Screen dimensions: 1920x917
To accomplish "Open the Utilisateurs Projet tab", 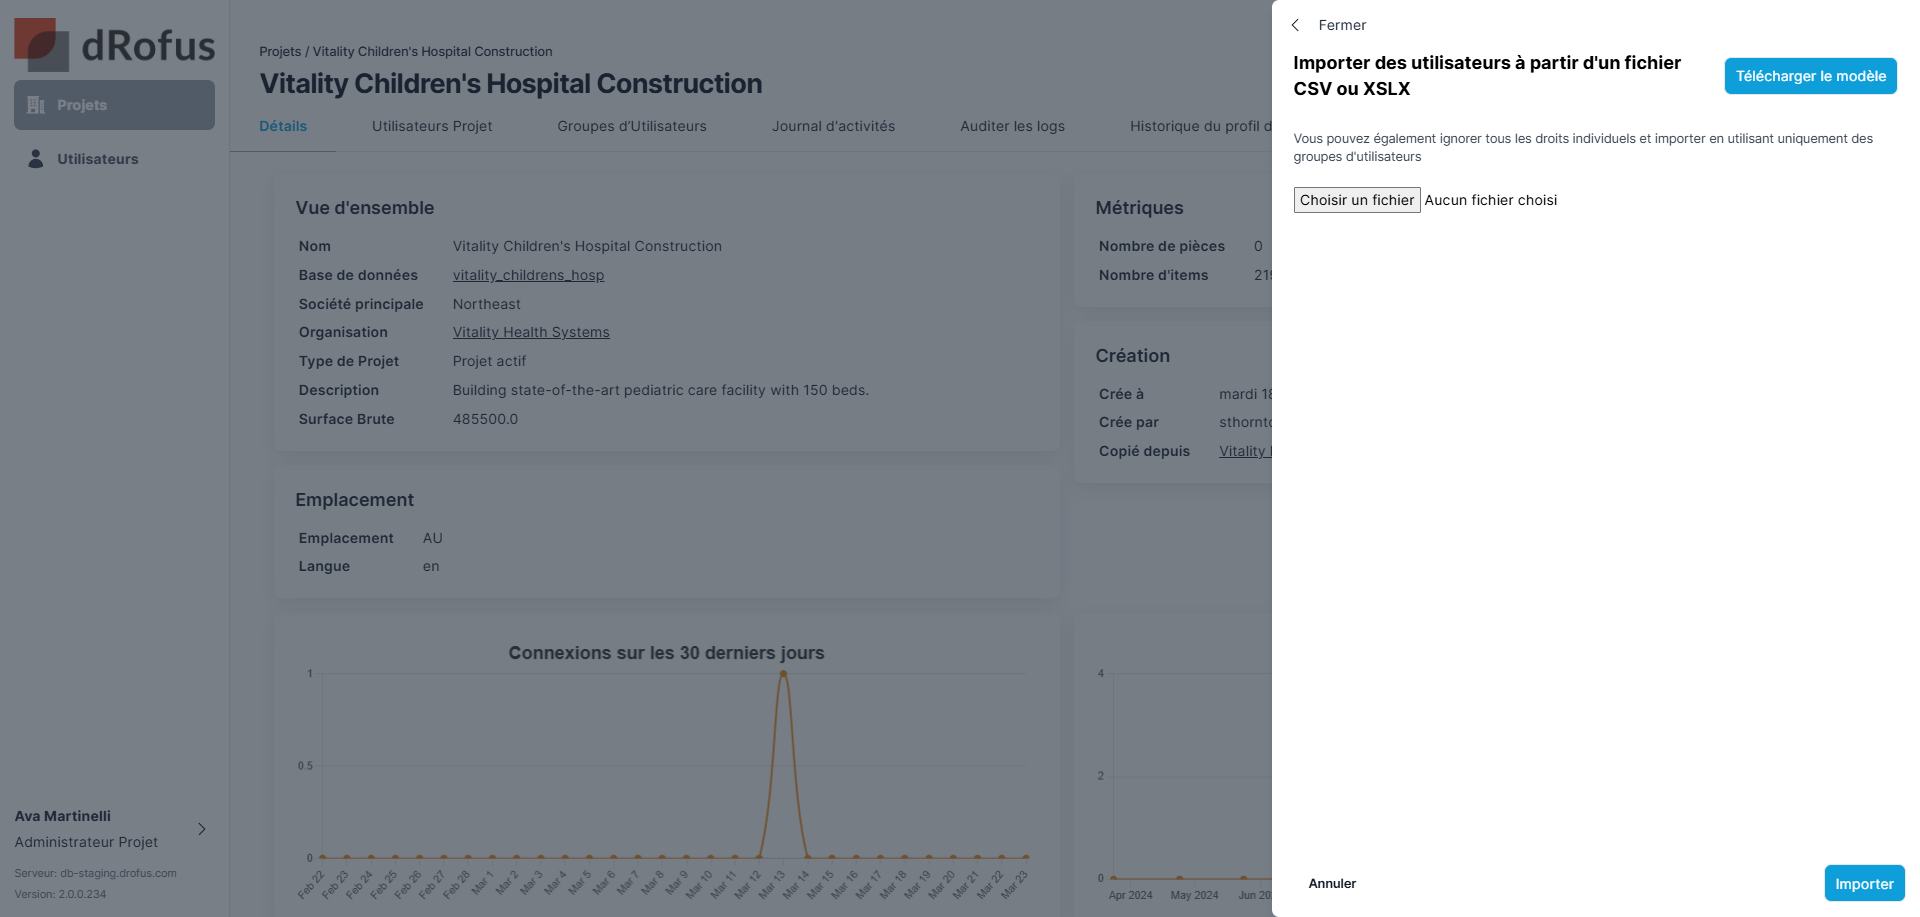I will [432, 126].
